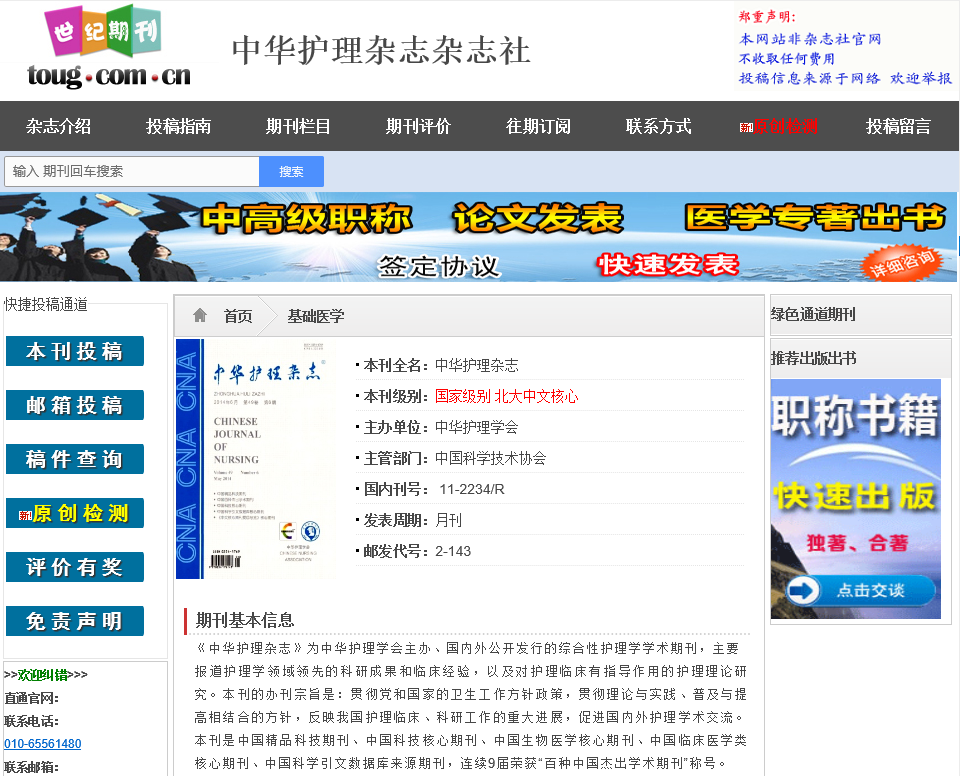Open 评价有奖 sidebar button

point(75,567)
